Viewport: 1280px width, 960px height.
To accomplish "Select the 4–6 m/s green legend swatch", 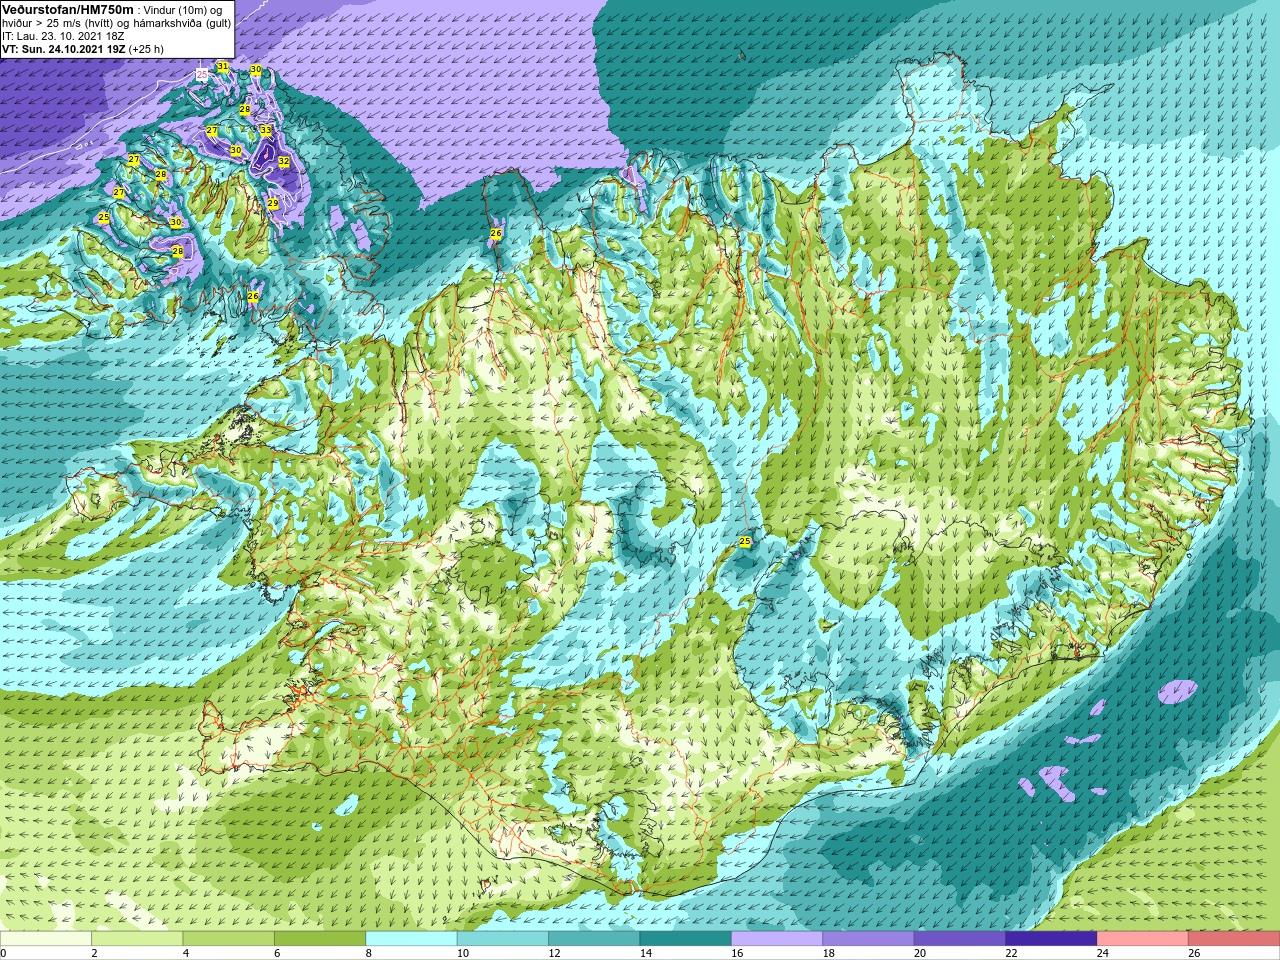I will (229, 939).
